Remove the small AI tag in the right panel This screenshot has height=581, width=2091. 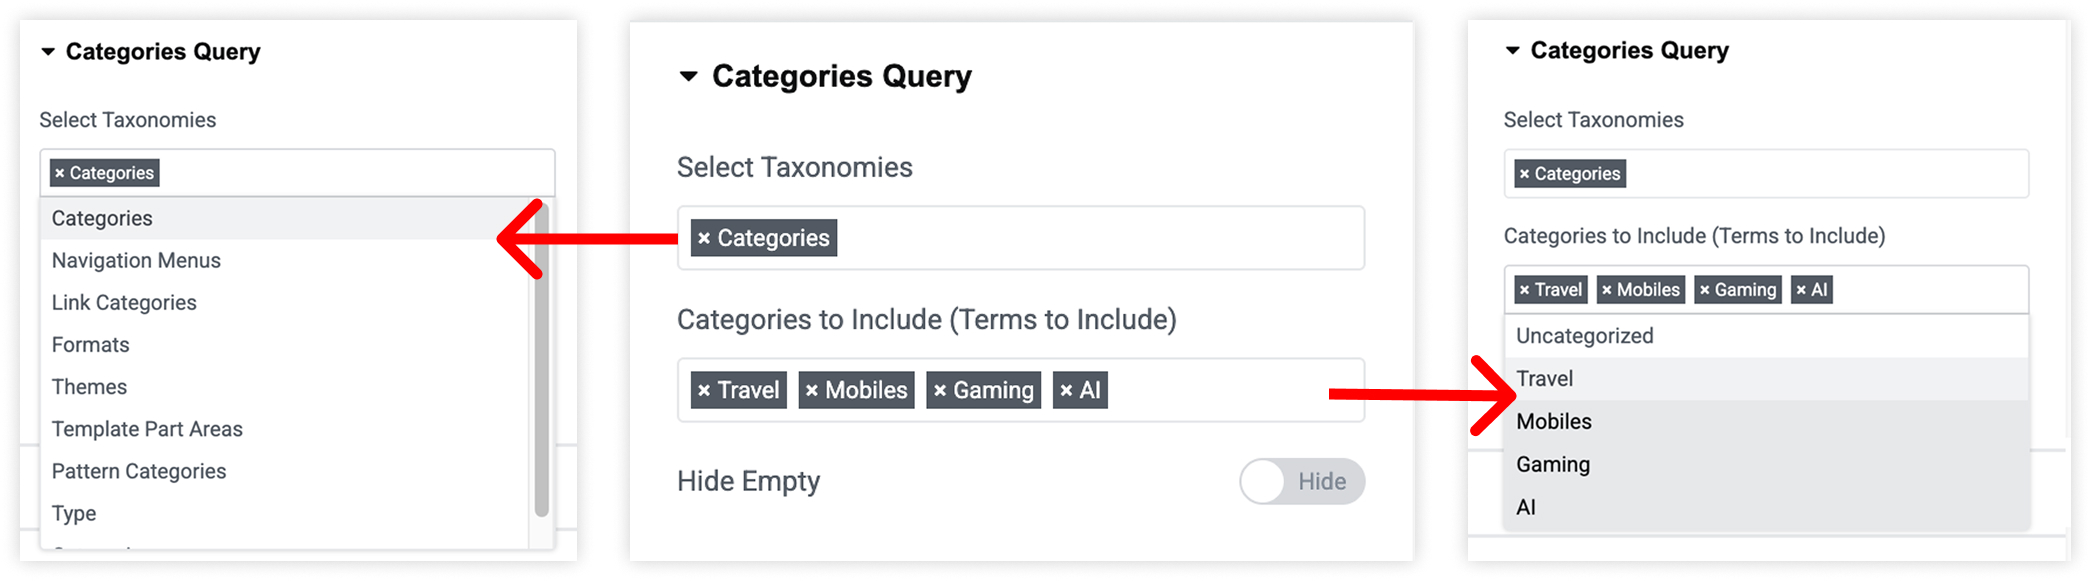(1801, 291)
